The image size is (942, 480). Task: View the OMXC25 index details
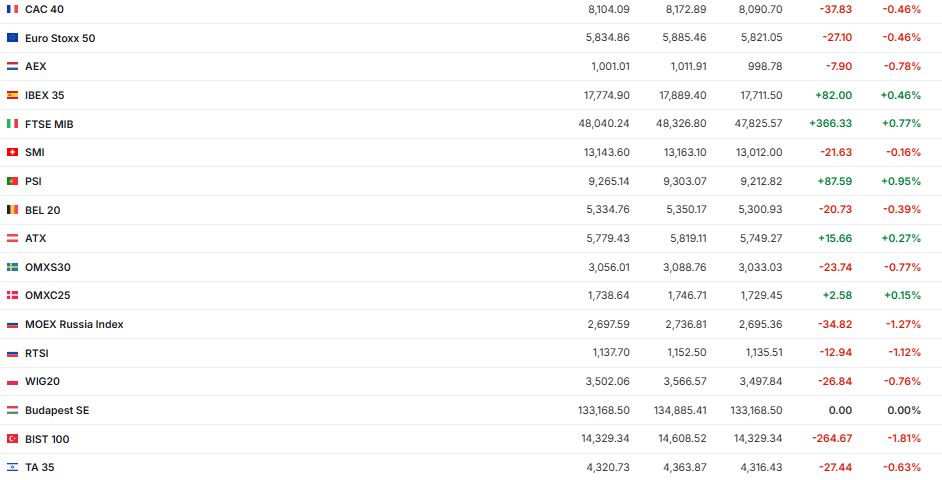[x=47, y=295]
